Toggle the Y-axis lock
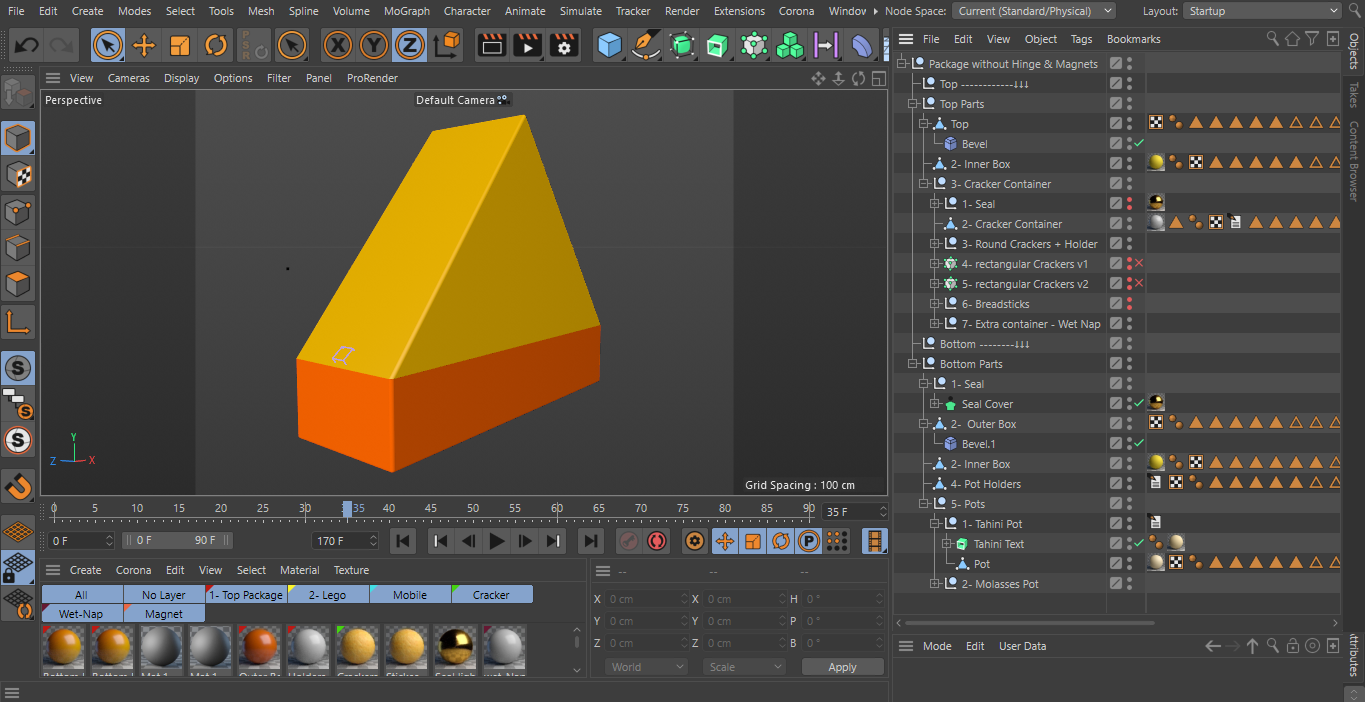Viewport: 1365px width, 702px height. click(x=374, y=45)
